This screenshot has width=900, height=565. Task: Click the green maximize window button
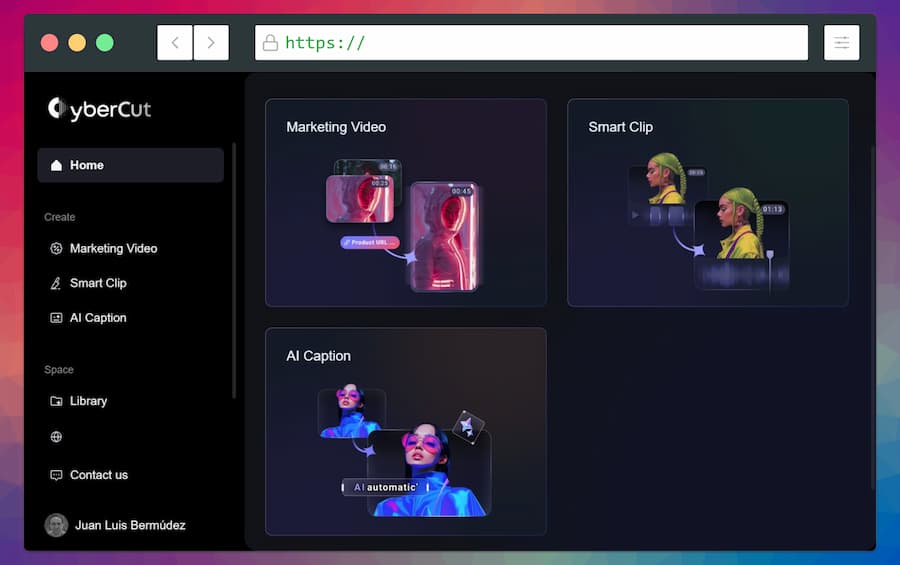[104, 42]
